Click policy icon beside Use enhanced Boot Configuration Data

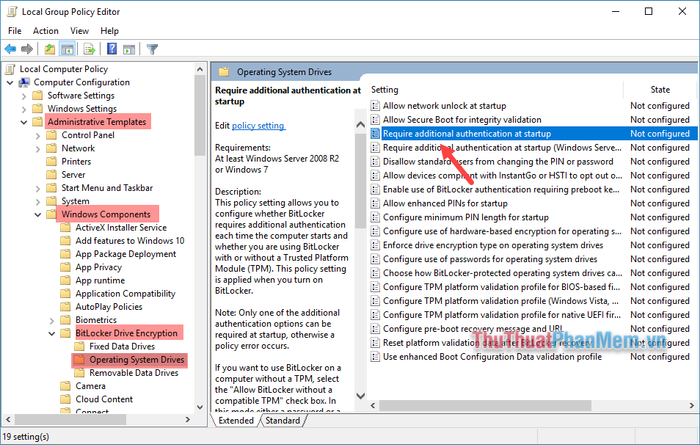click(x=375, y=357)
